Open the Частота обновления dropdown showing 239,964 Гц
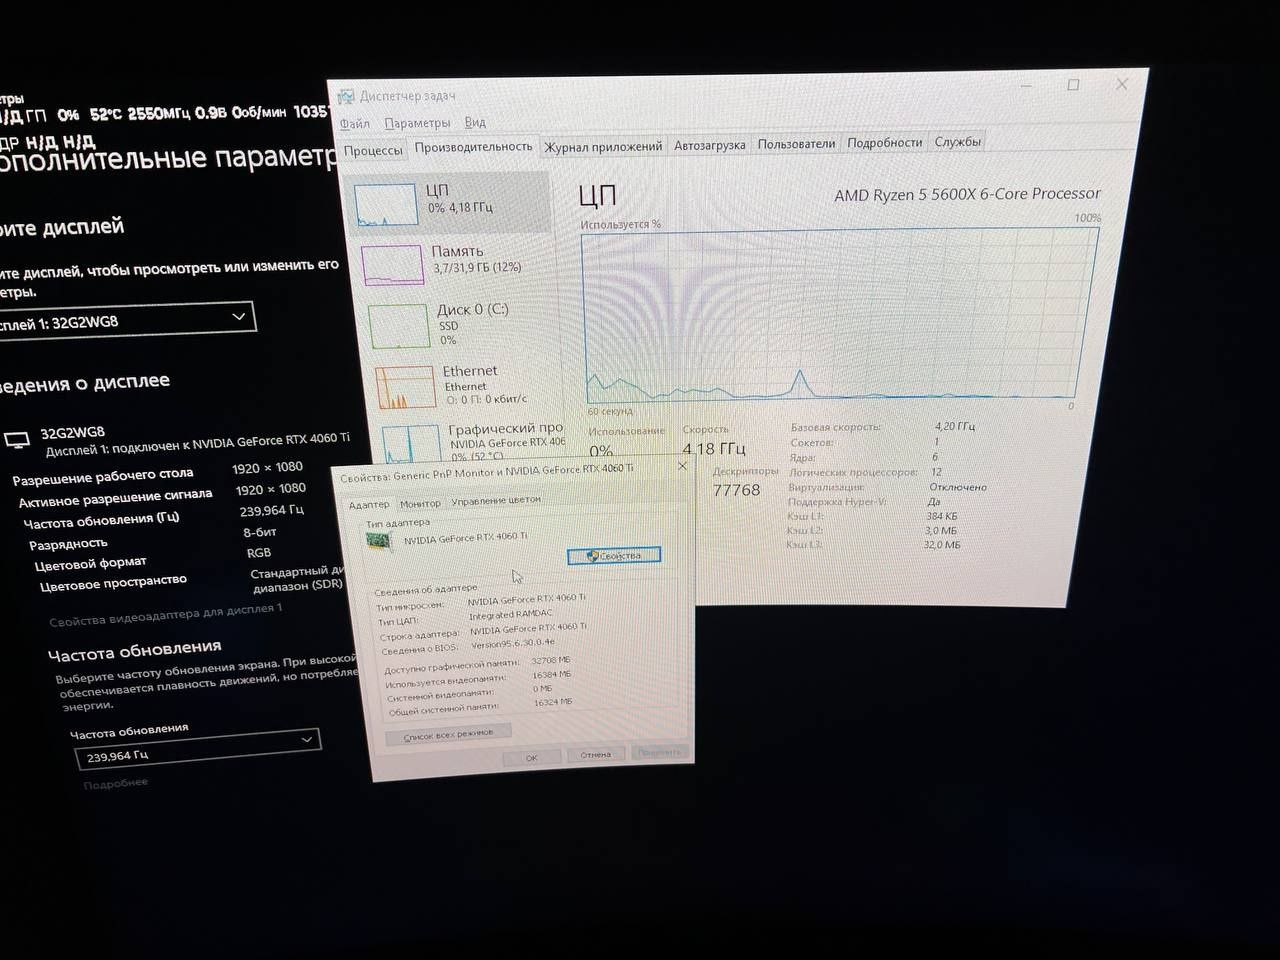This screenshot has width=1280, height=960. (197, 749)
